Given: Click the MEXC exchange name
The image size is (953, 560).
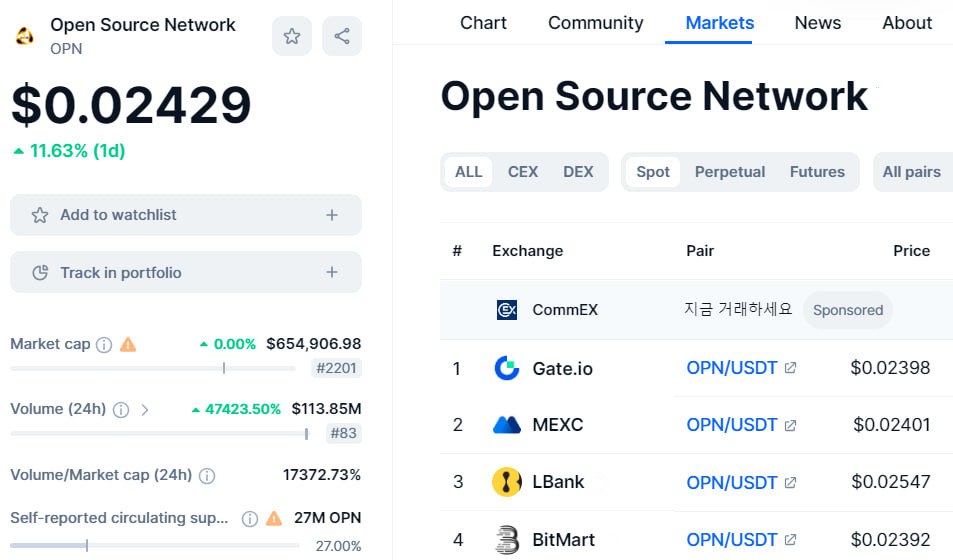Looking at the screenshot, I should [557, 424].
